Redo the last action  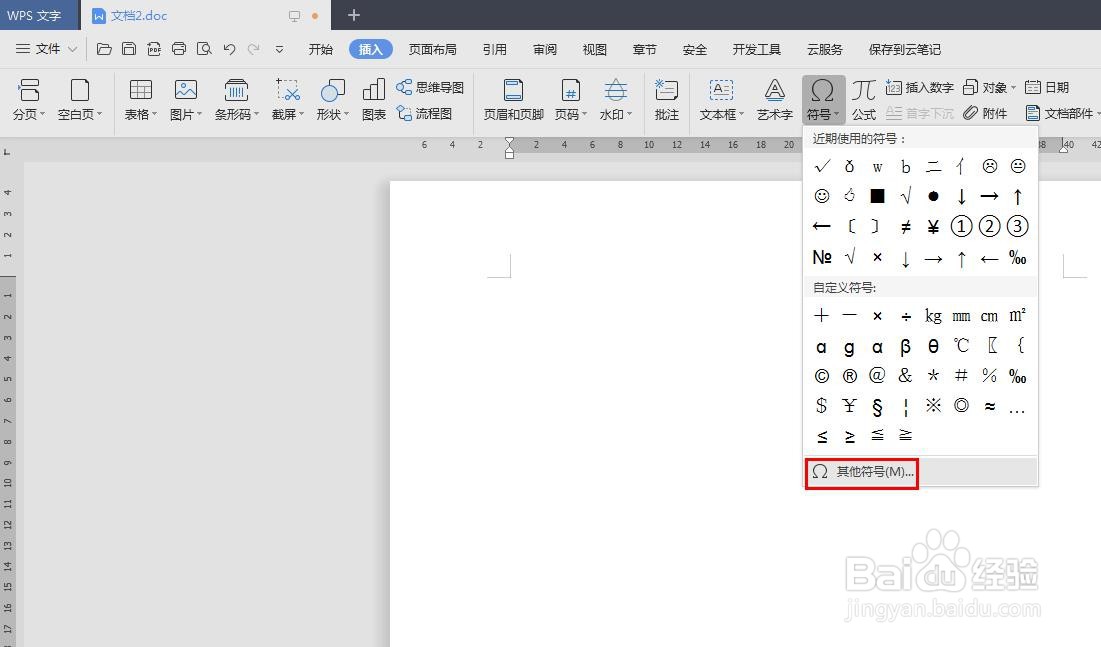[x=253, y=49]
